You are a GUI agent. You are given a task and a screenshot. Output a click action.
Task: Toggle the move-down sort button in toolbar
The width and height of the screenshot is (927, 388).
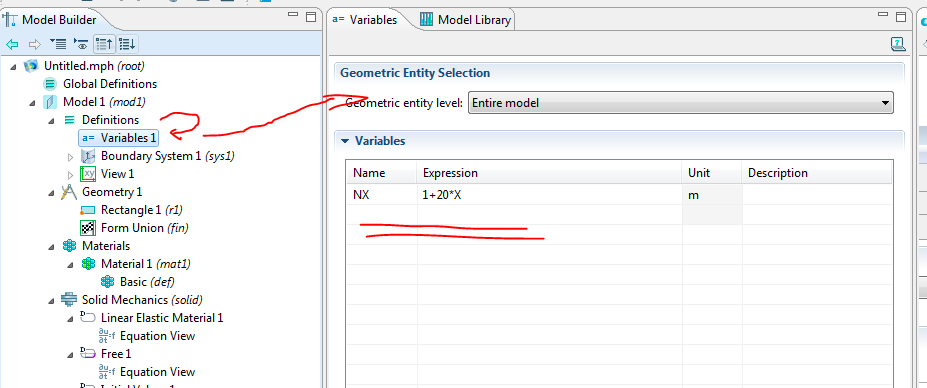coord(127,44)
